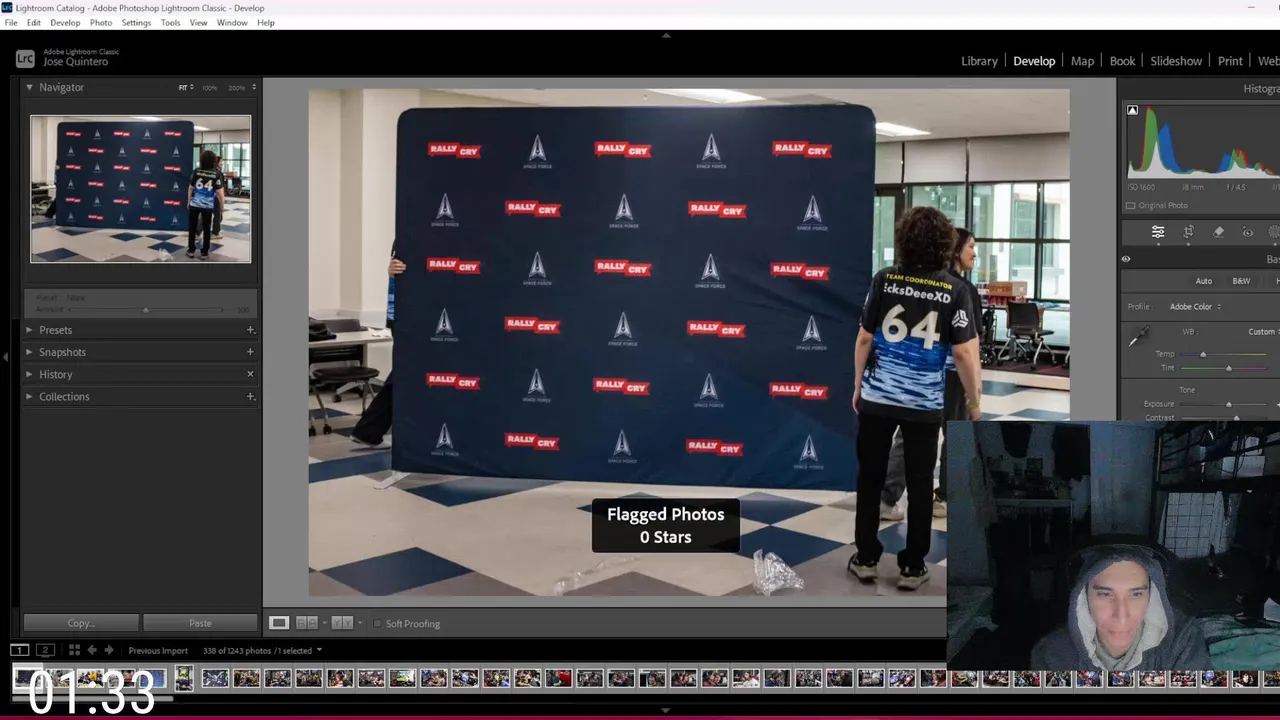Screen dimensions: 1280x720
Task: Toggle Basic panel eye visibility
Action: 1126,259
